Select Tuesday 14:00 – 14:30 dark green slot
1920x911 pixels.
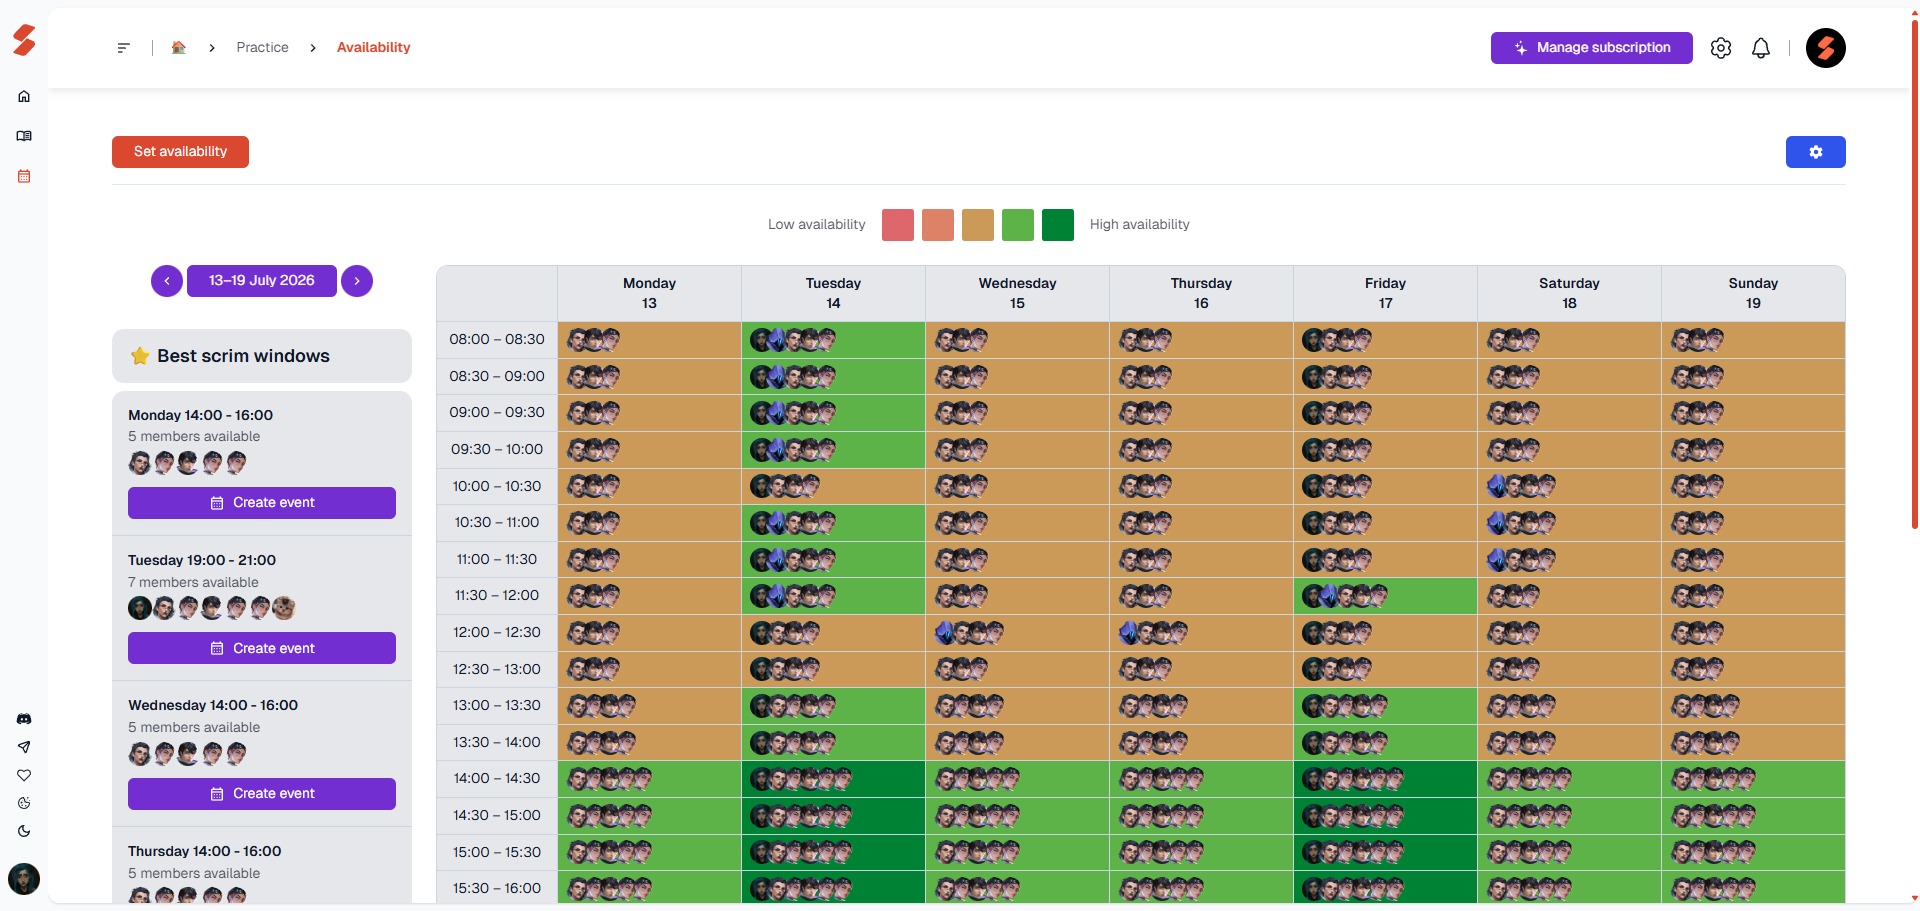[x=833, y=779]
